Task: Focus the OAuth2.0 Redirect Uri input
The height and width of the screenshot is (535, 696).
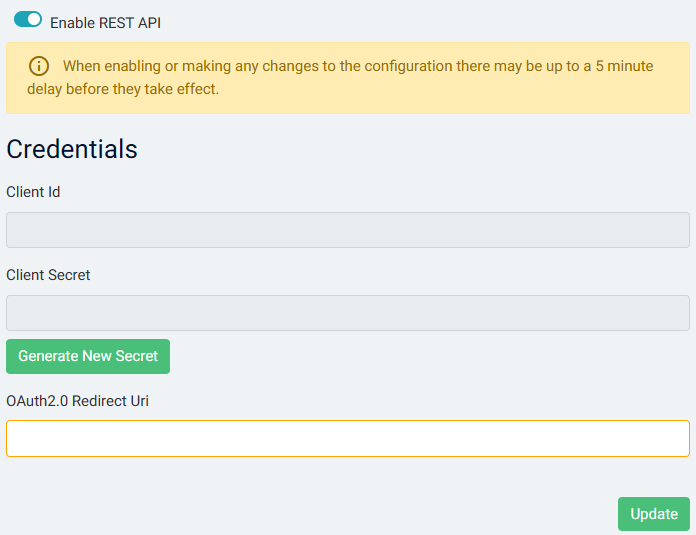Action: click(x=347, y=438)
